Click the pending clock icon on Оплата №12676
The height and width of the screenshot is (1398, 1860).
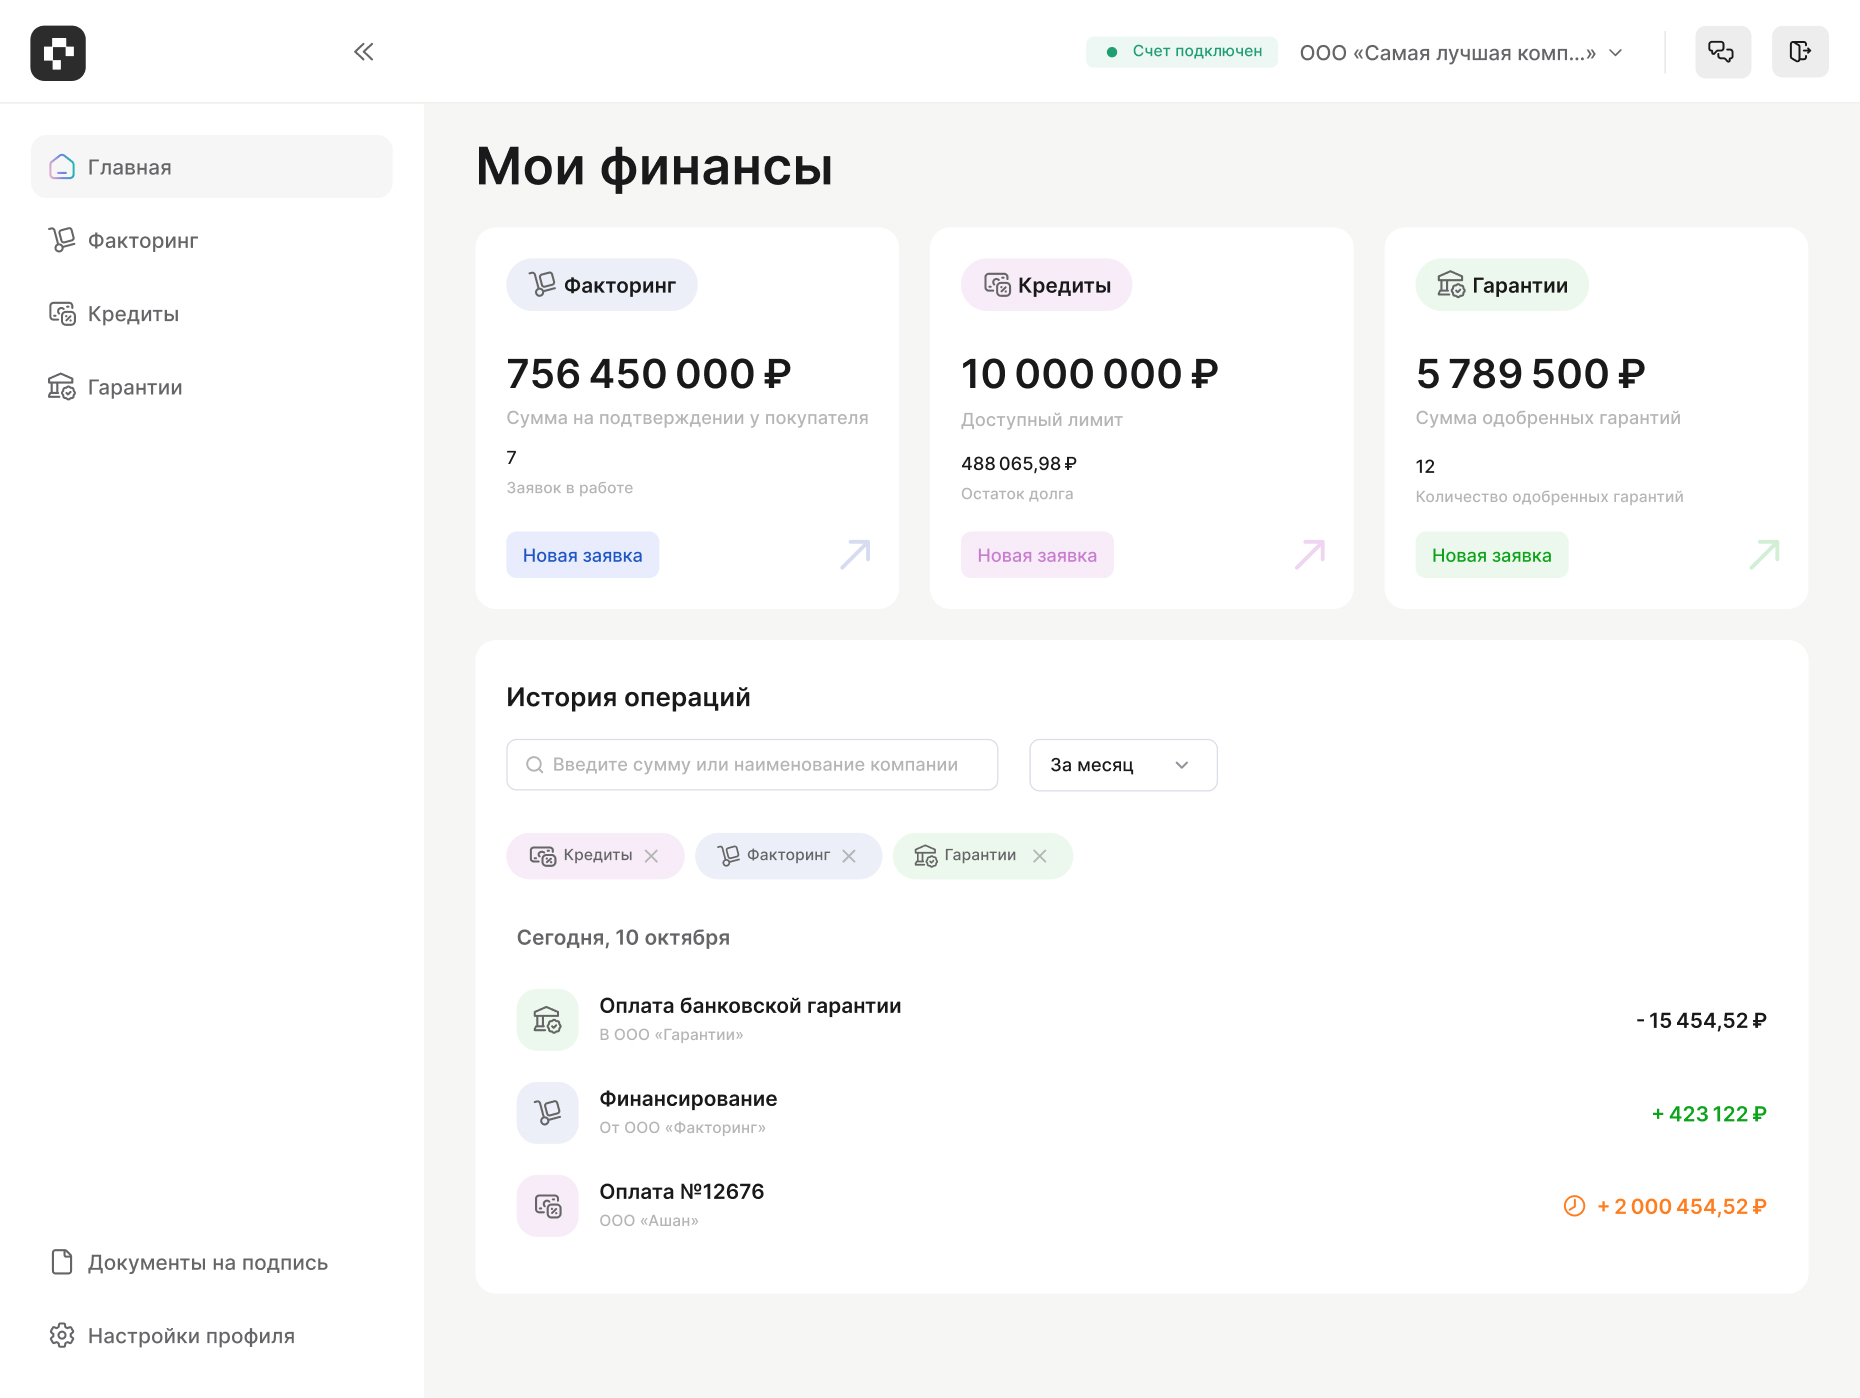click(x=1574, y=1206)
